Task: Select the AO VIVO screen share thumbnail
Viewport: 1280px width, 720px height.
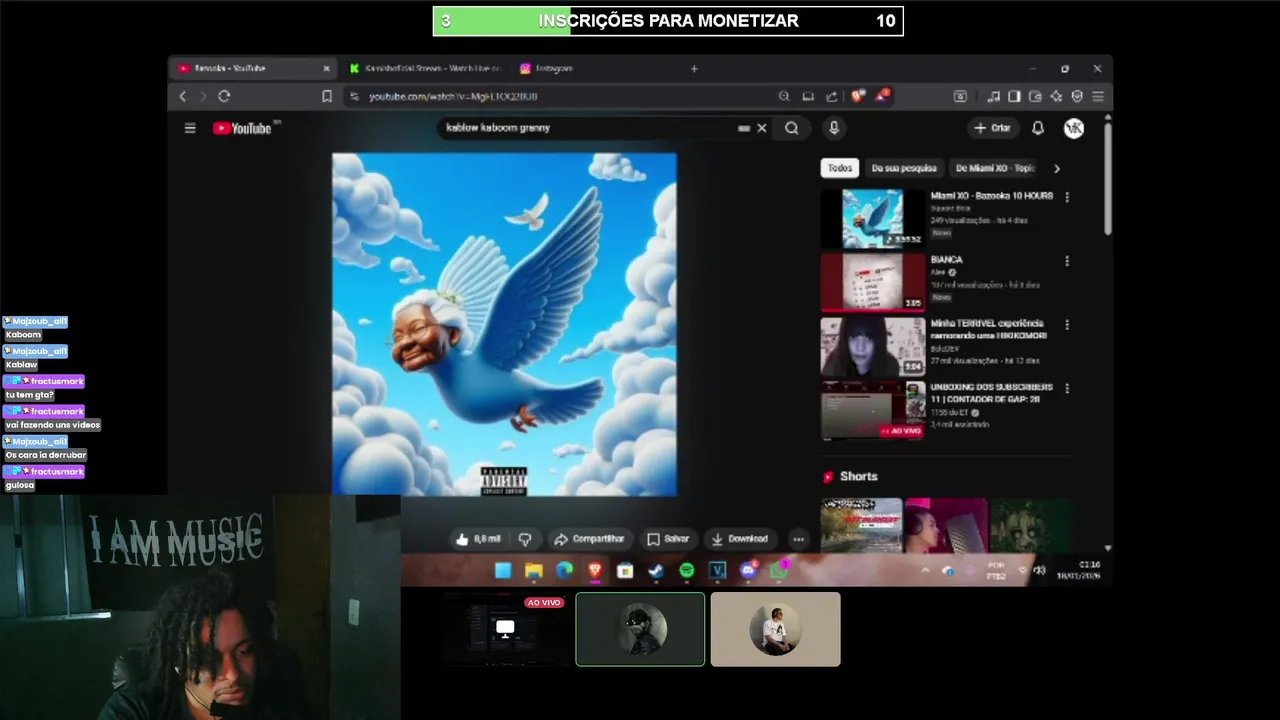Action: point(505,629)
